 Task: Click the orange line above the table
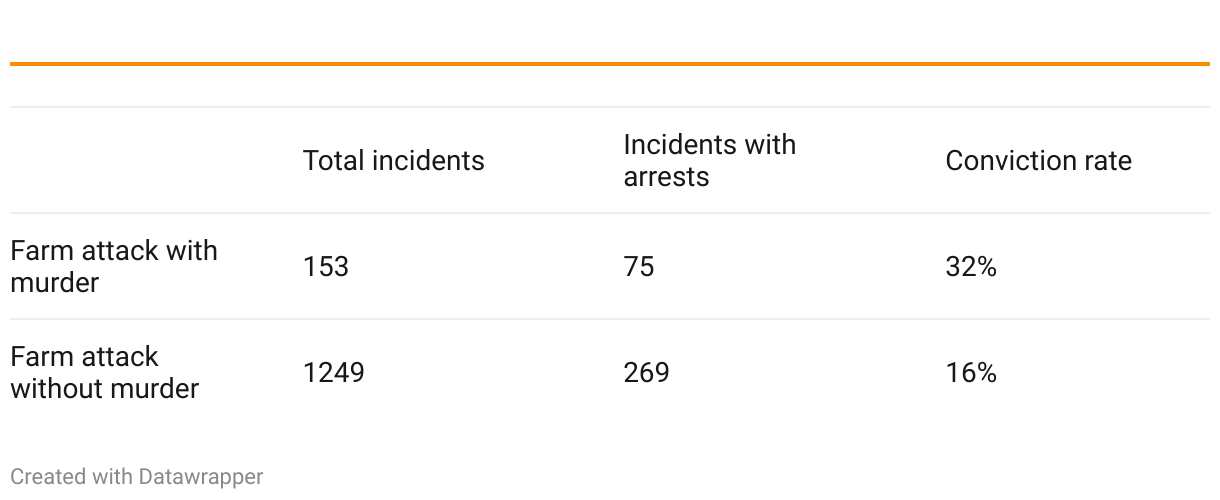(x=610, y=64)
